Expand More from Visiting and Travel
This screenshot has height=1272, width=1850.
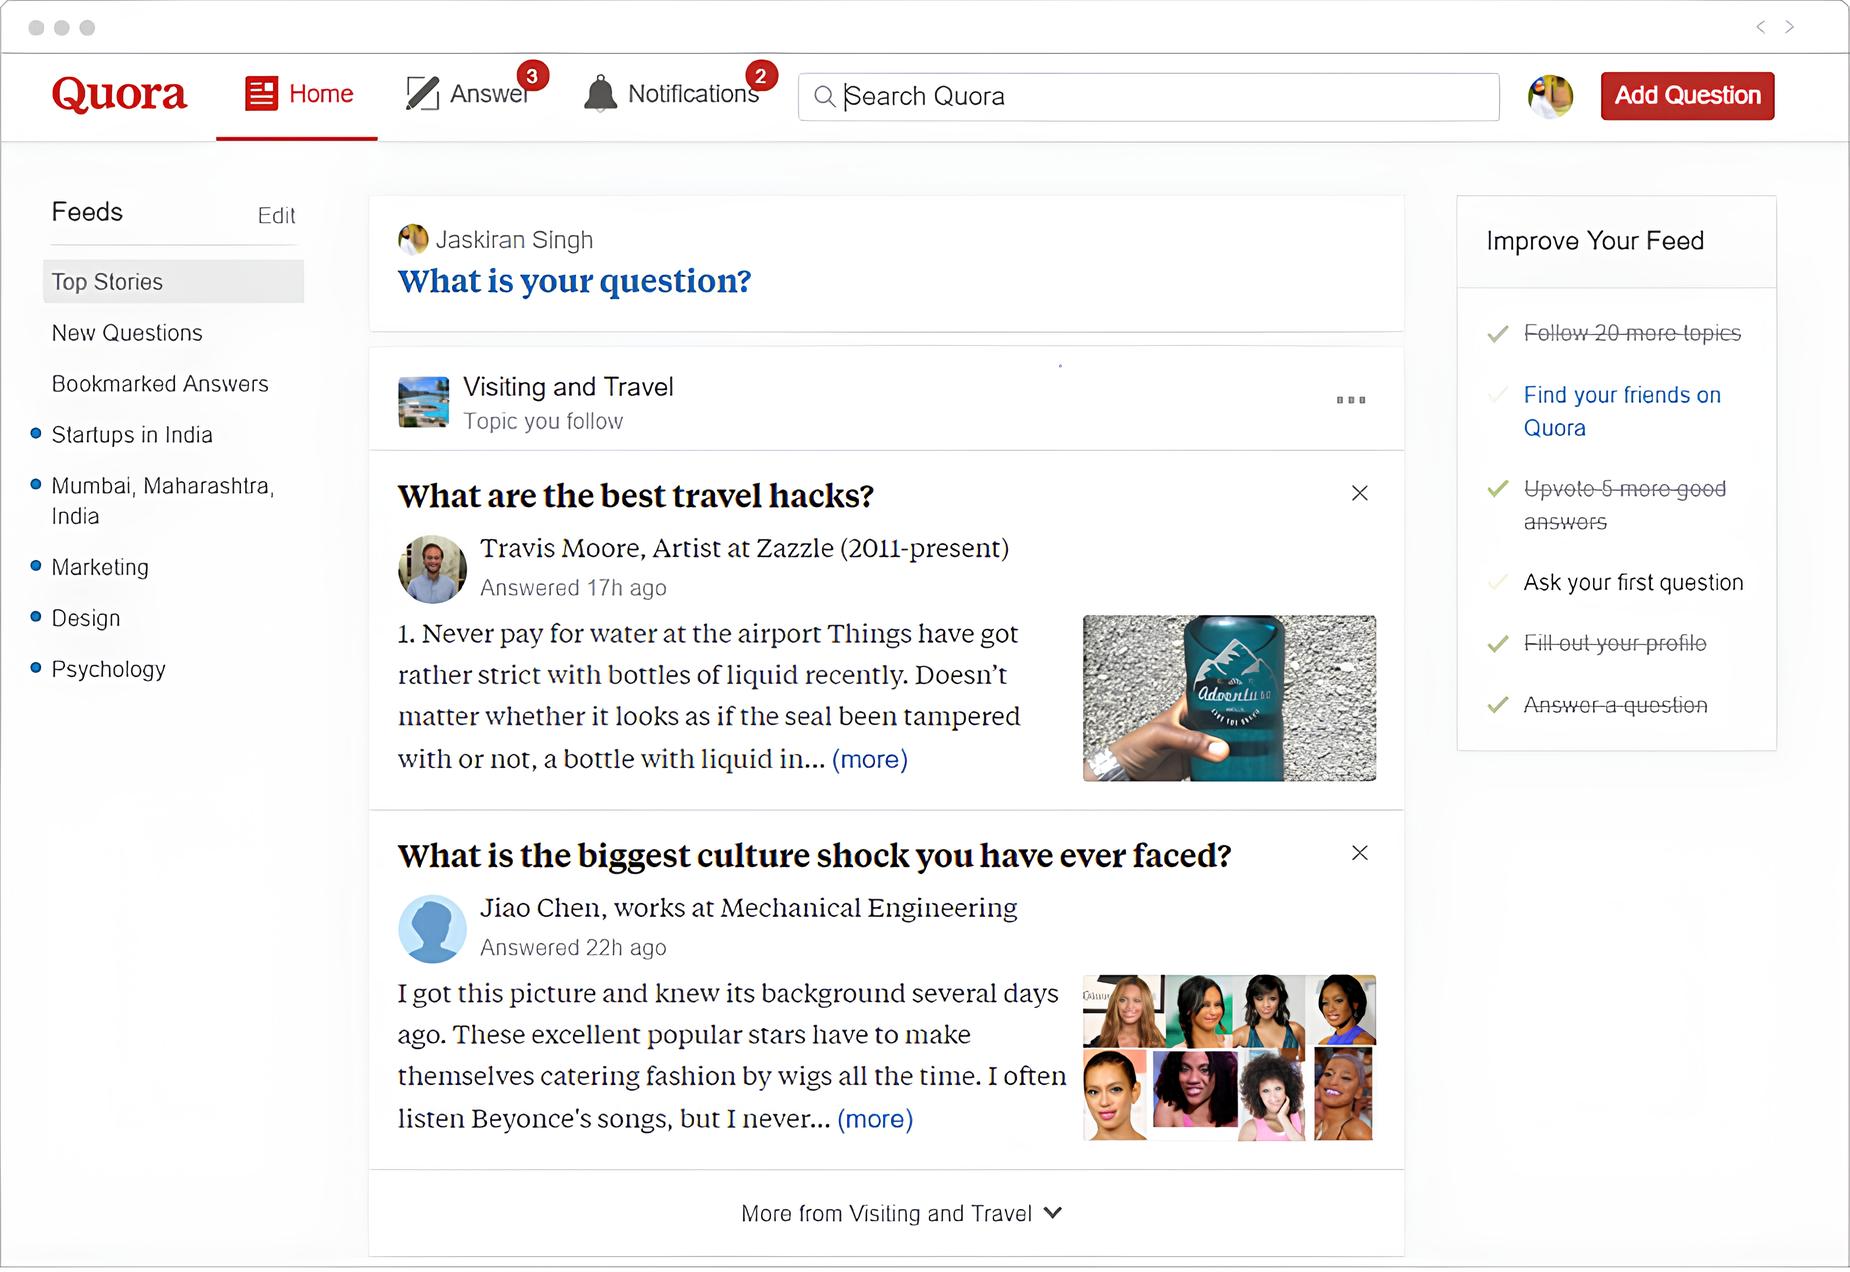(903, 1213)
